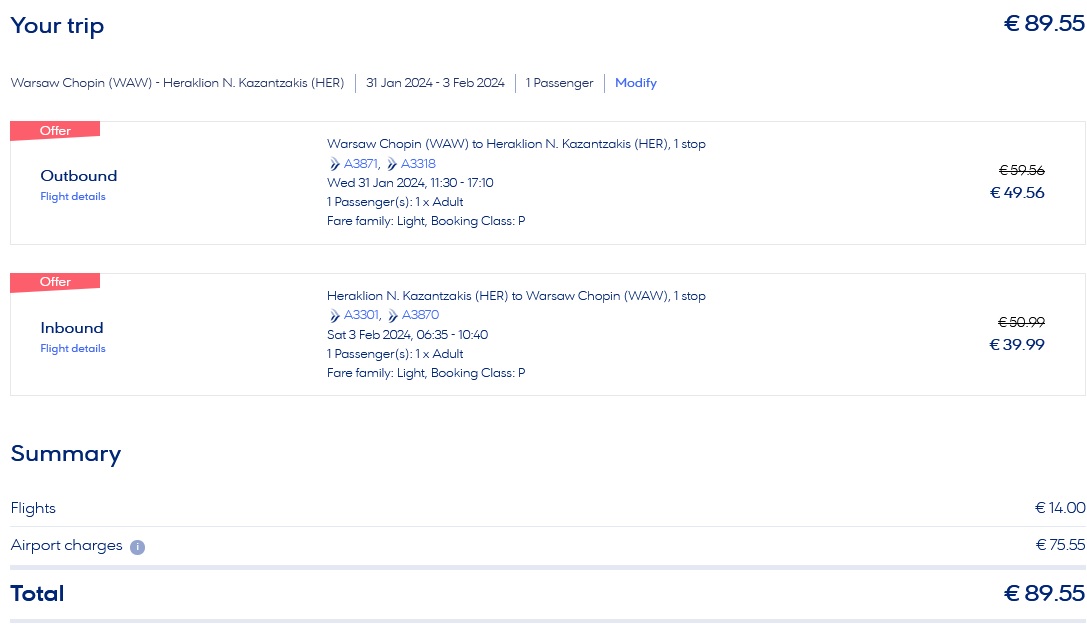Image resolution: width=1087 pixels, height=628 pixels.
Task: Click the Modify link
Action: click(635, 82)
